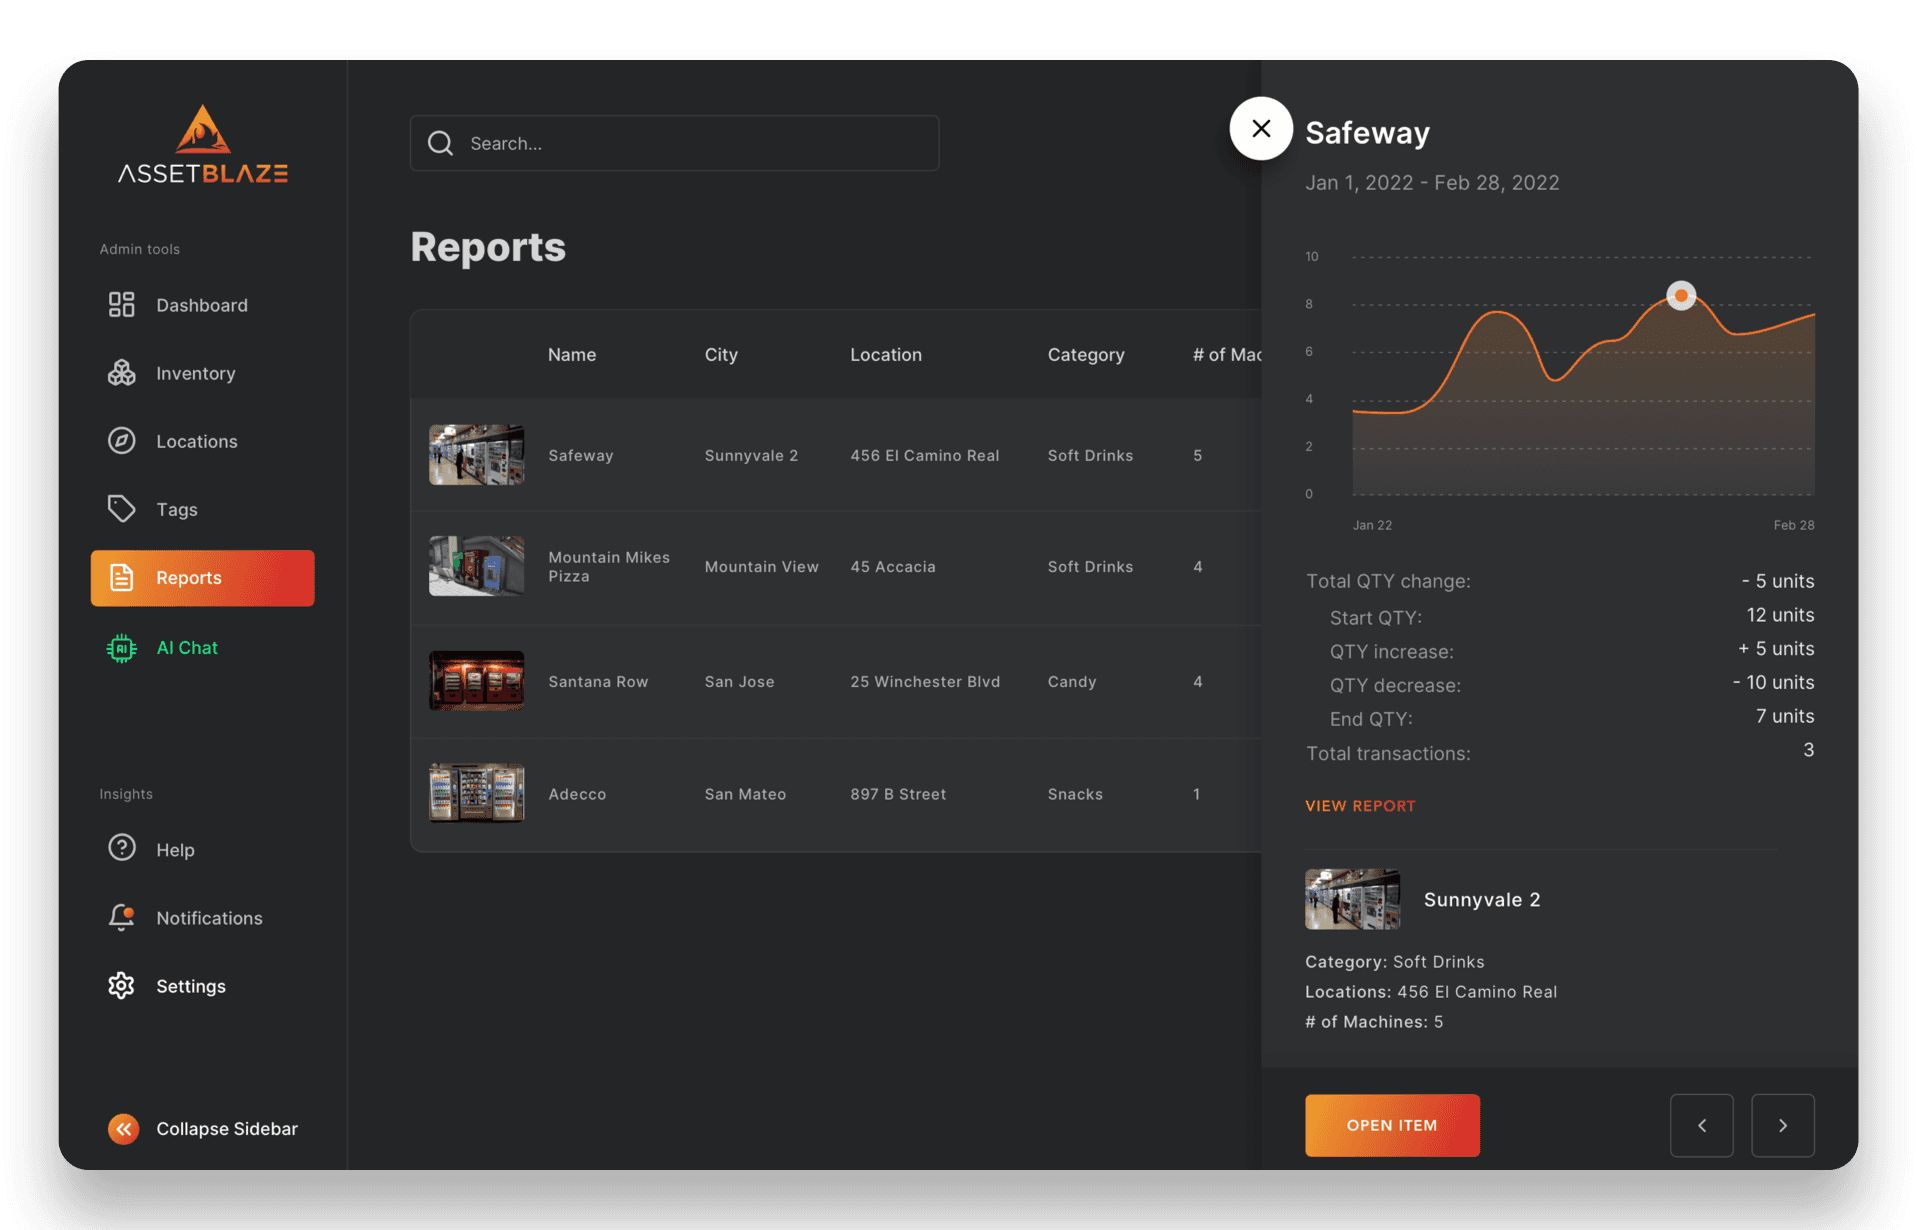Open the Tags menu item

point(202,509)
